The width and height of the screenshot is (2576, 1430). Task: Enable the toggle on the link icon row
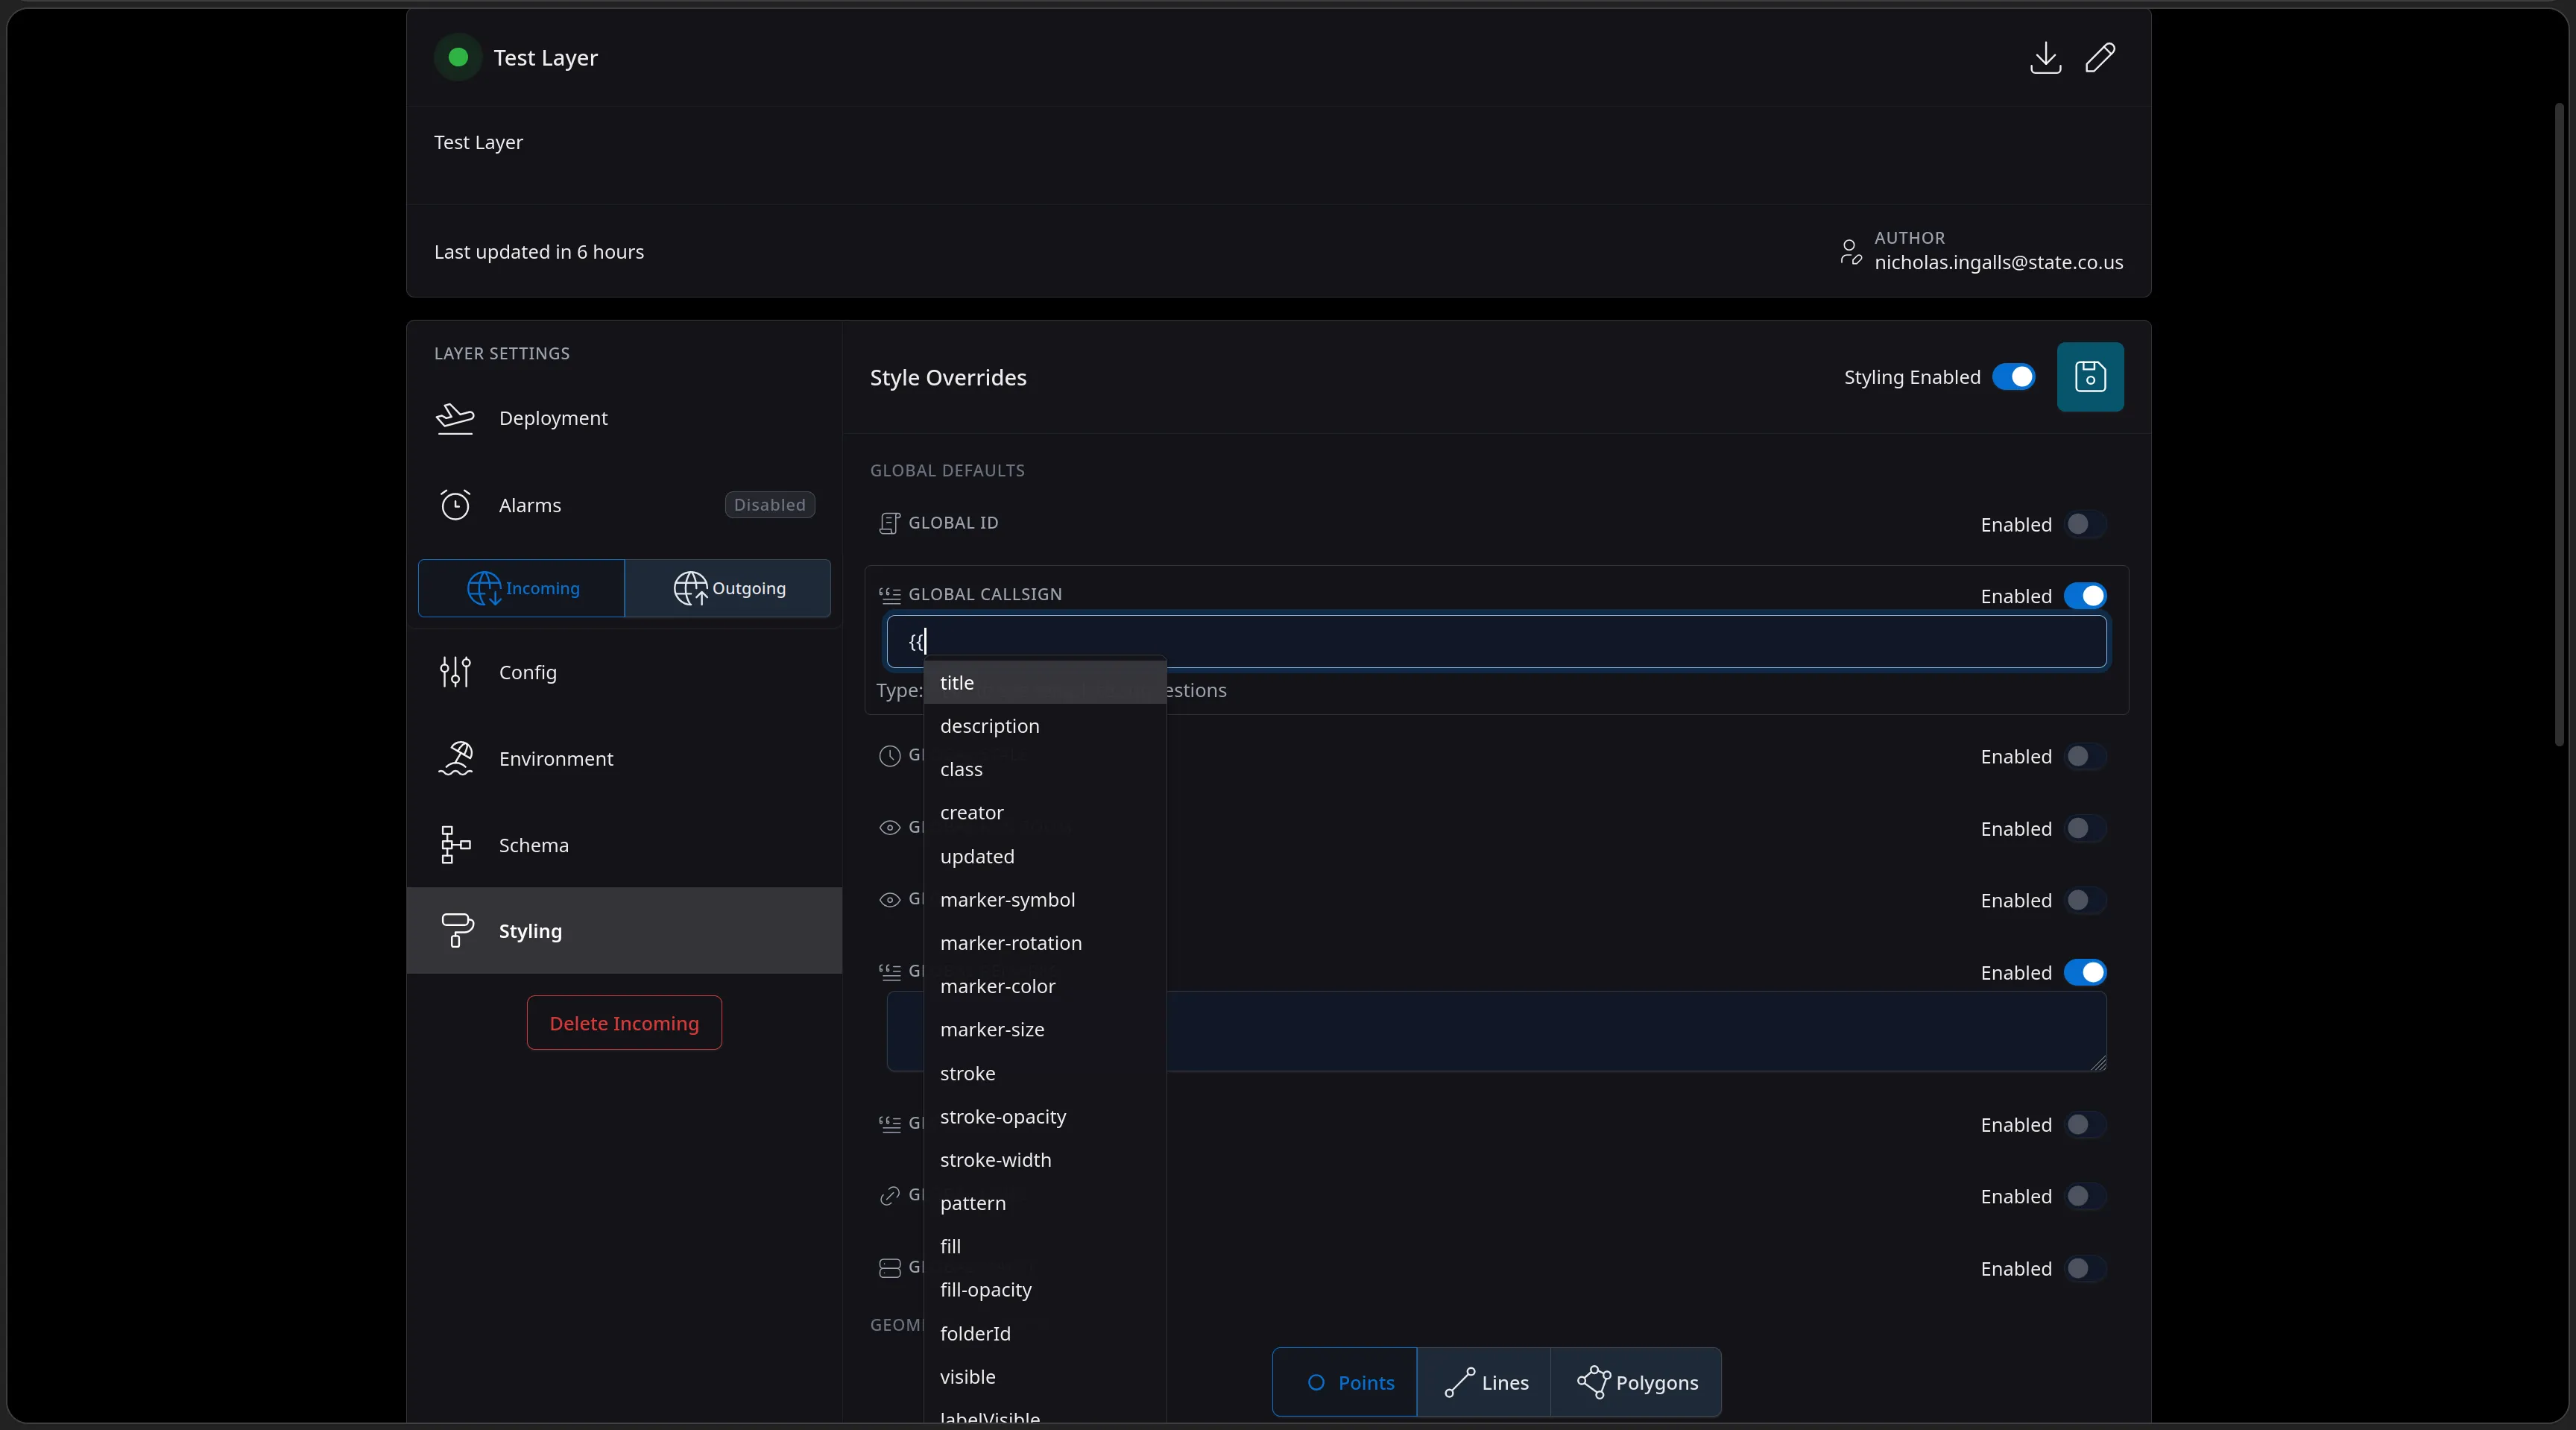coord(2085,1197)
